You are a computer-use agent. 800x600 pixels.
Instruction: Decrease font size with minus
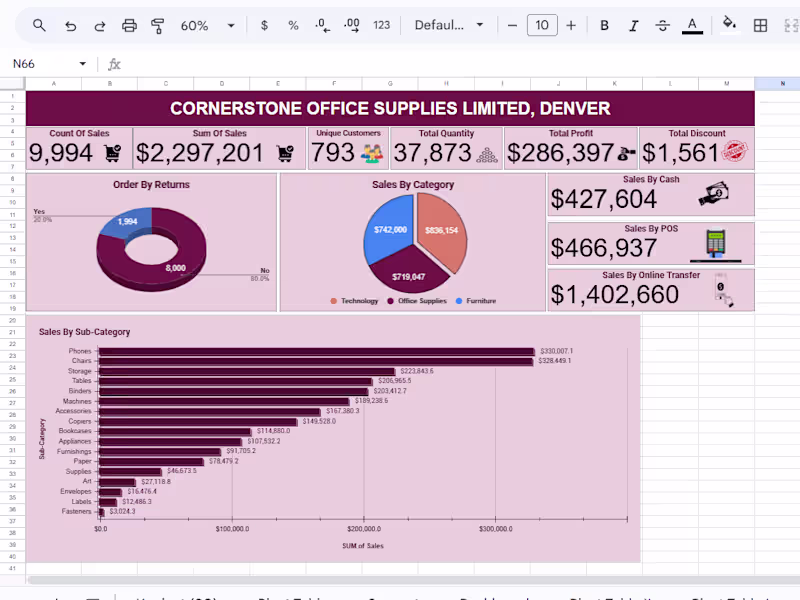coord(512,25)
